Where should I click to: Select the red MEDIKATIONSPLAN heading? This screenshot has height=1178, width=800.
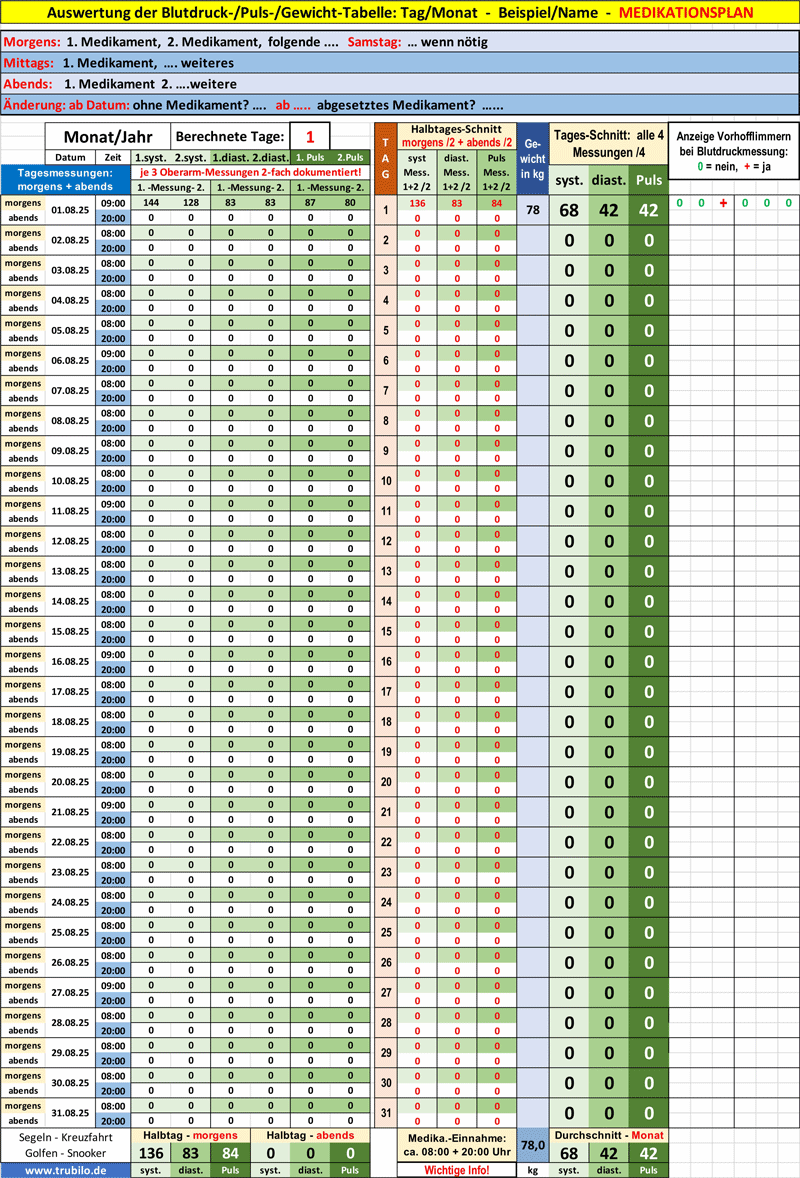[x=686, y=12]
